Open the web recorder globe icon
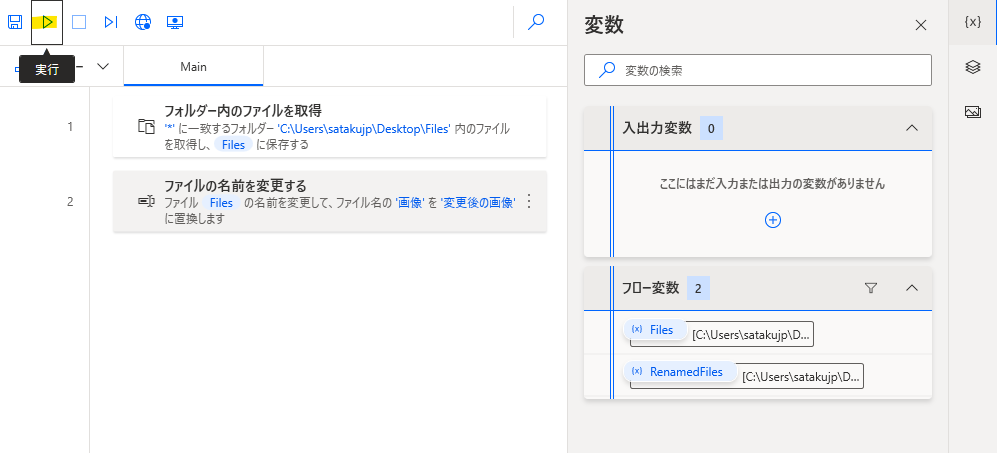Viewport: 997px width, 453px height. [x=143, y=22]
